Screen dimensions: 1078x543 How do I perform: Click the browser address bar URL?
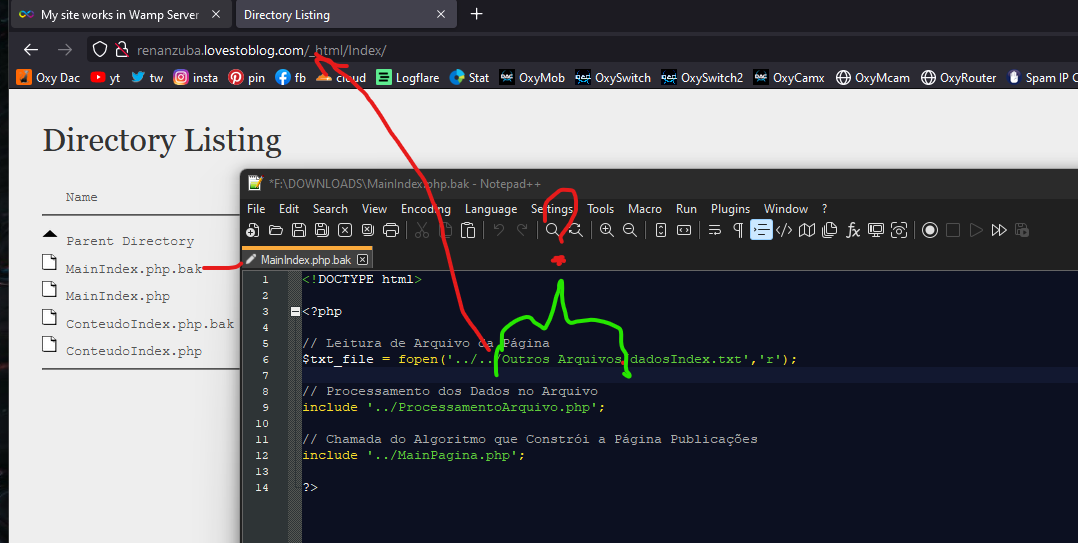click(x=262, y=50)
